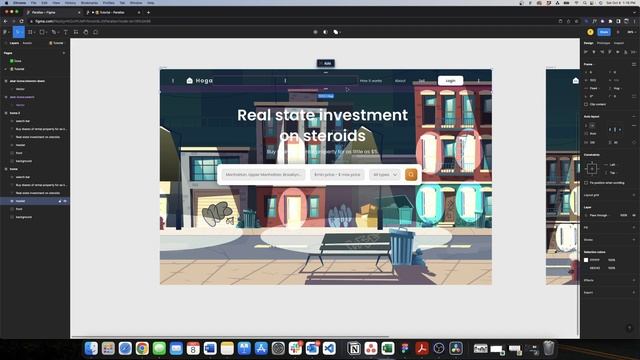640x360 pixels.
Task: Open Visual Studio Code from the Dock
Action: tap(329, 348)
